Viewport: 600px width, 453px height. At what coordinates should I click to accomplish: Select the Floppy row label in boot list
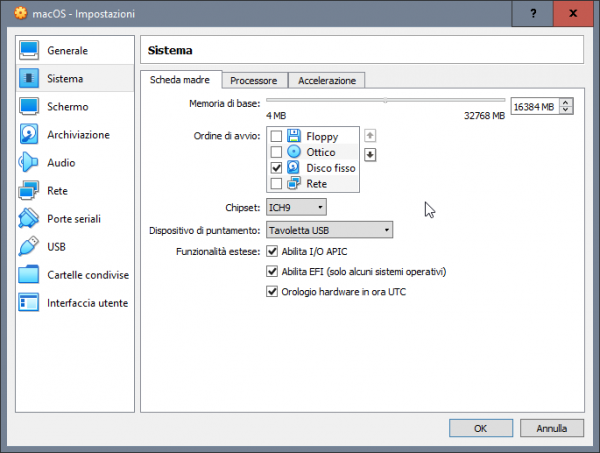coord(322,137)
